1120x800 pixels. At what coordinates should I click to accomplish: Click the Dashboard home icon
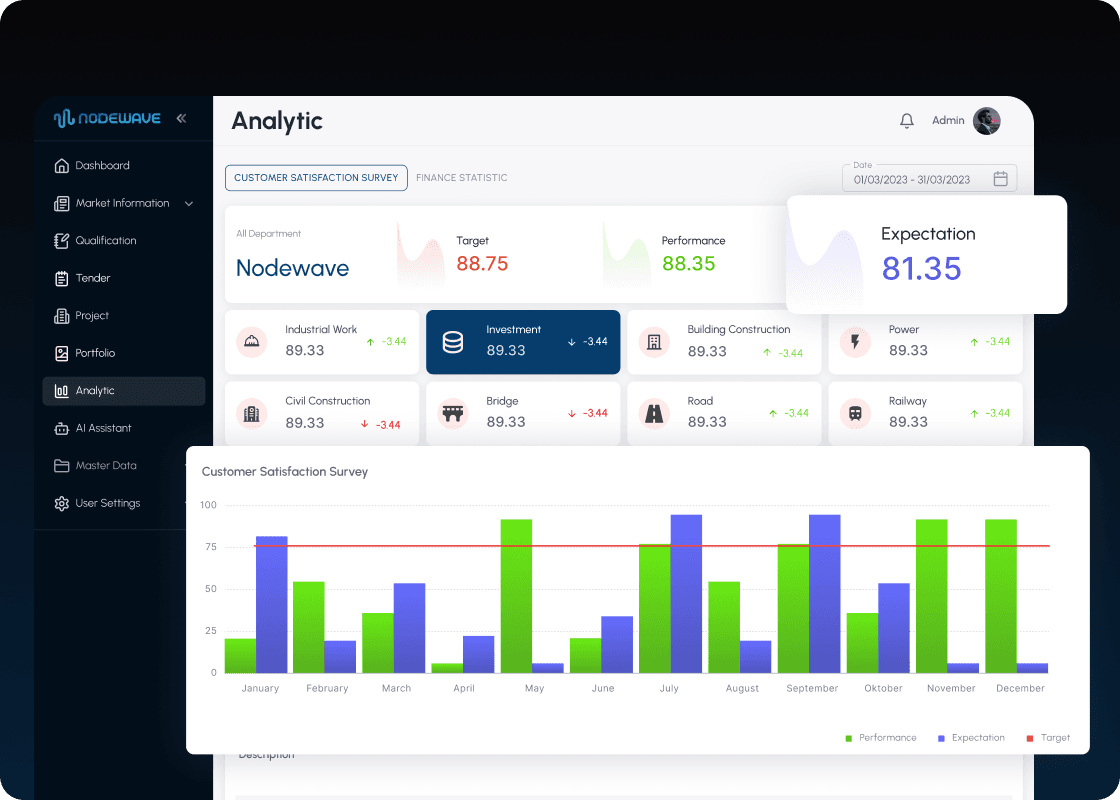(61, 166)
